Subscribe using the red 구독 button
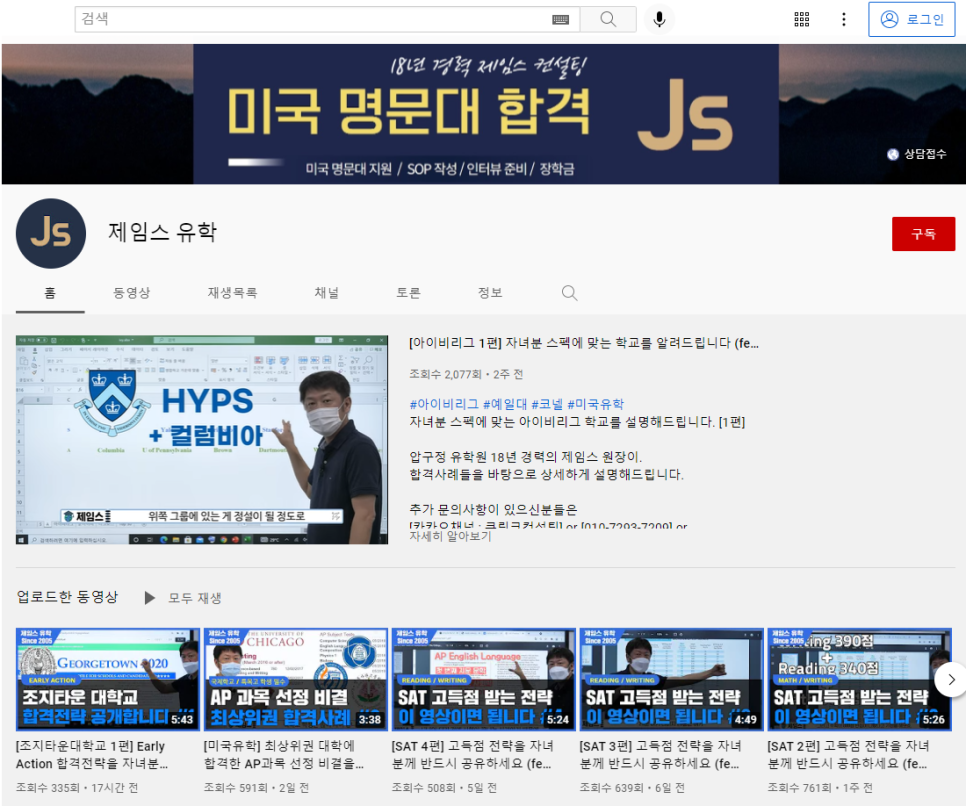The image size is (966, 806). tap(922, 233)
